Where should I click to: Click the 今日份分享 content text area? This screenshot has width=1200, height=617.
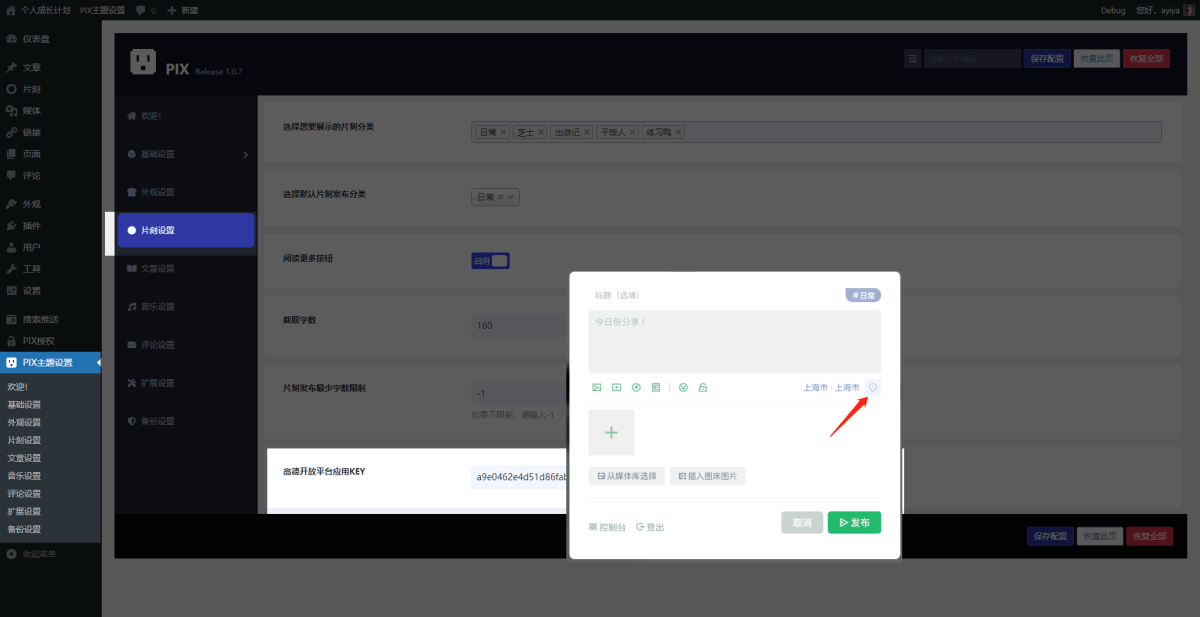(734, 342)
